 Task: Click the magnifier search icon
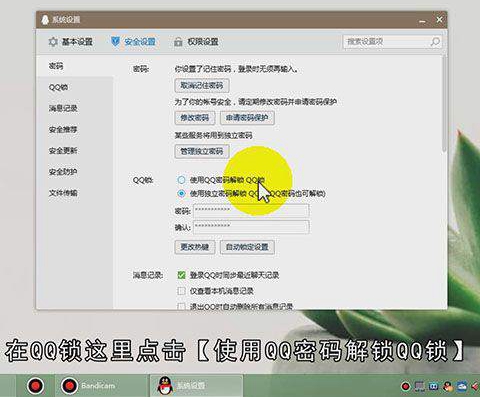tap(435, 42)
